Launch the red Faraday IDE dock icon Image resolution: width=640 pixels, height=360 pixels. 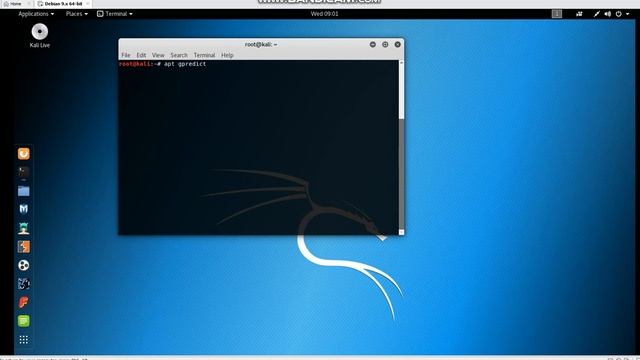point(24,302)
